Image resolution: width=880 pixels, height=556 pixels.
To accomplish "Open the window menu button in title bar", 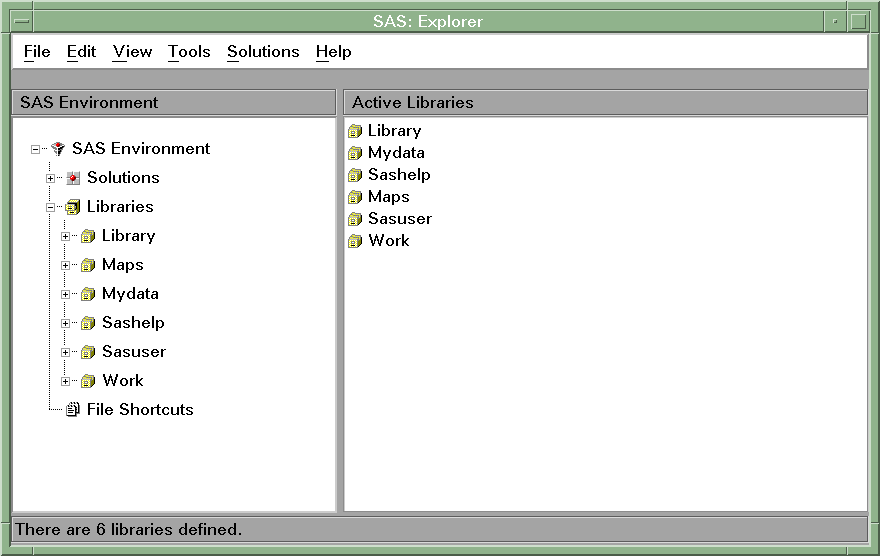I will pos(22,21).
